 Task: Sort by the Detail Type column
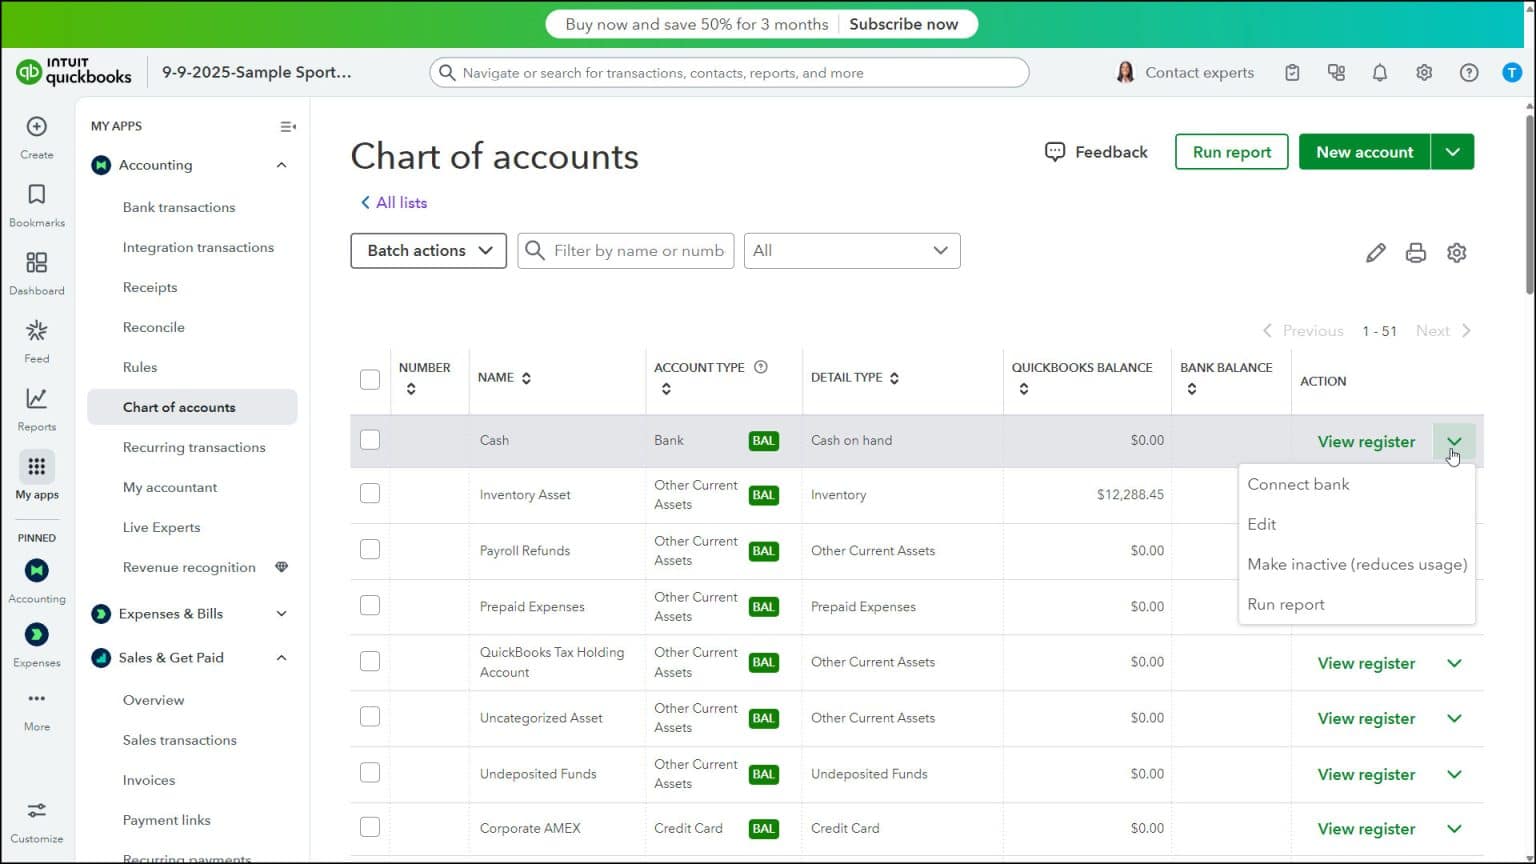[855, 378]
